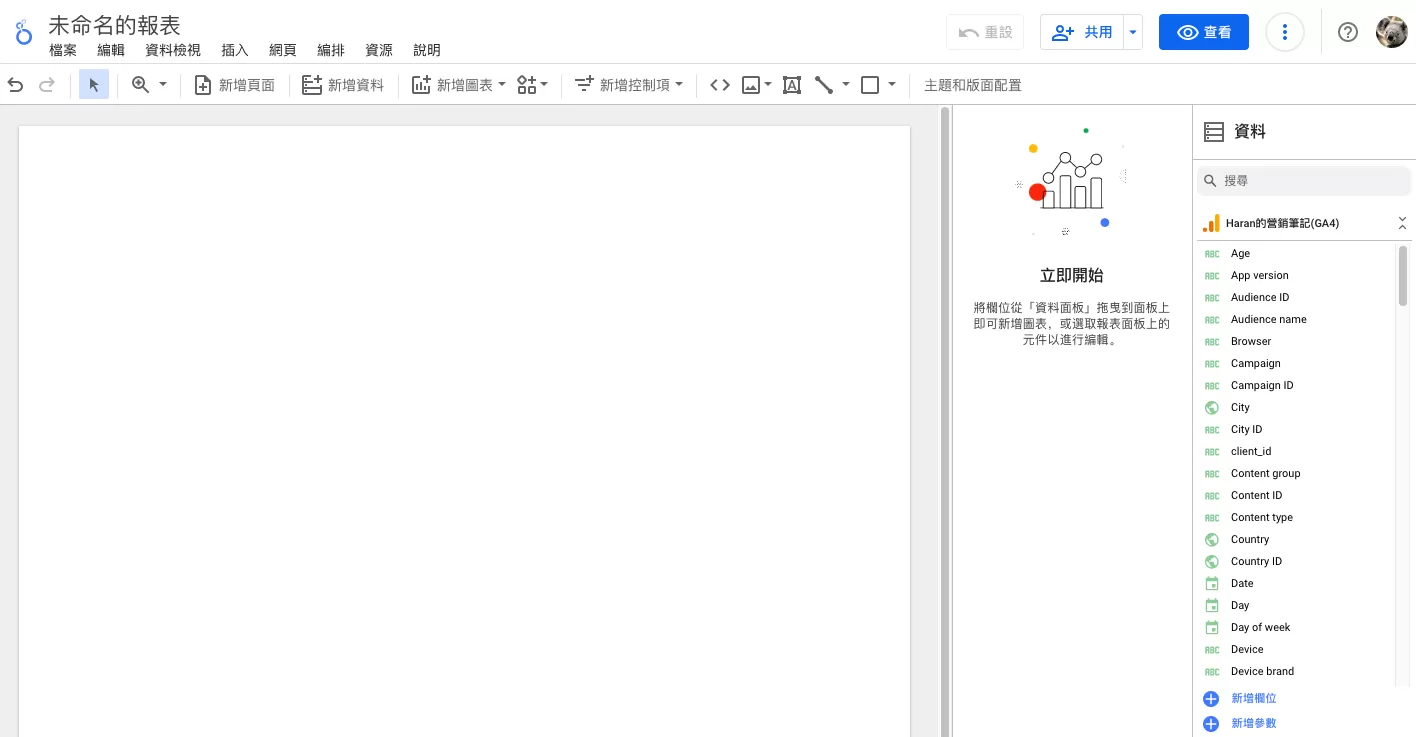Click the 搜尋 field search box
1416x737 pixels.
pyautogui.click(x=1304, y=181)
